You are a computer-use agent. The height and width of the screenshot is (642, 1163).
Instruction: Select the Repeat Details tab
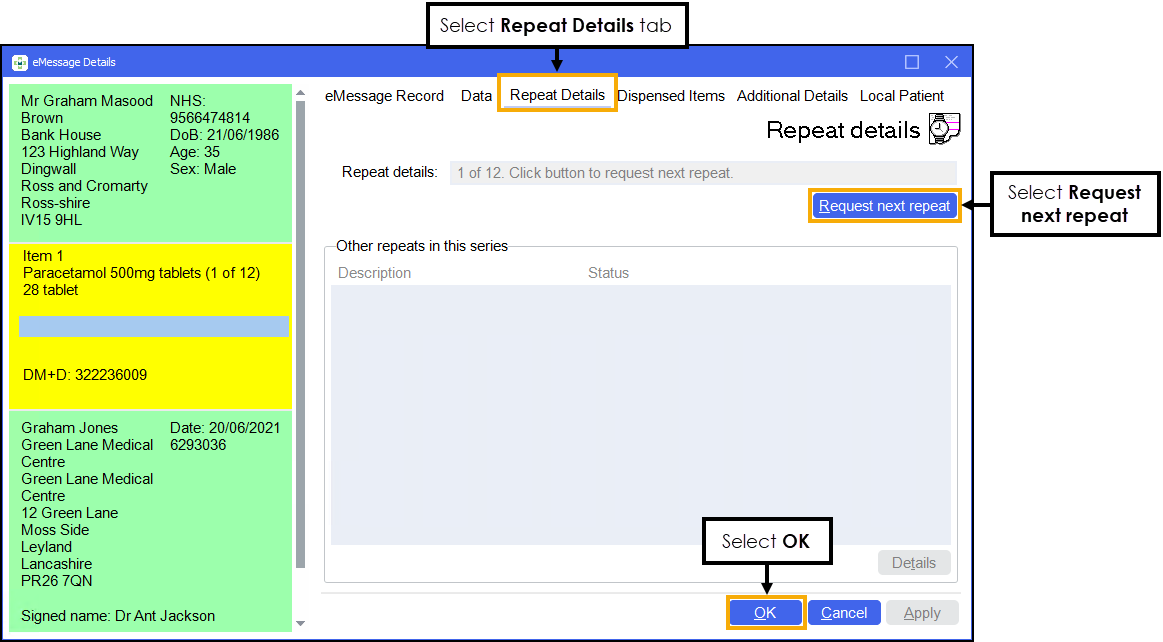[x=557, y=95]
